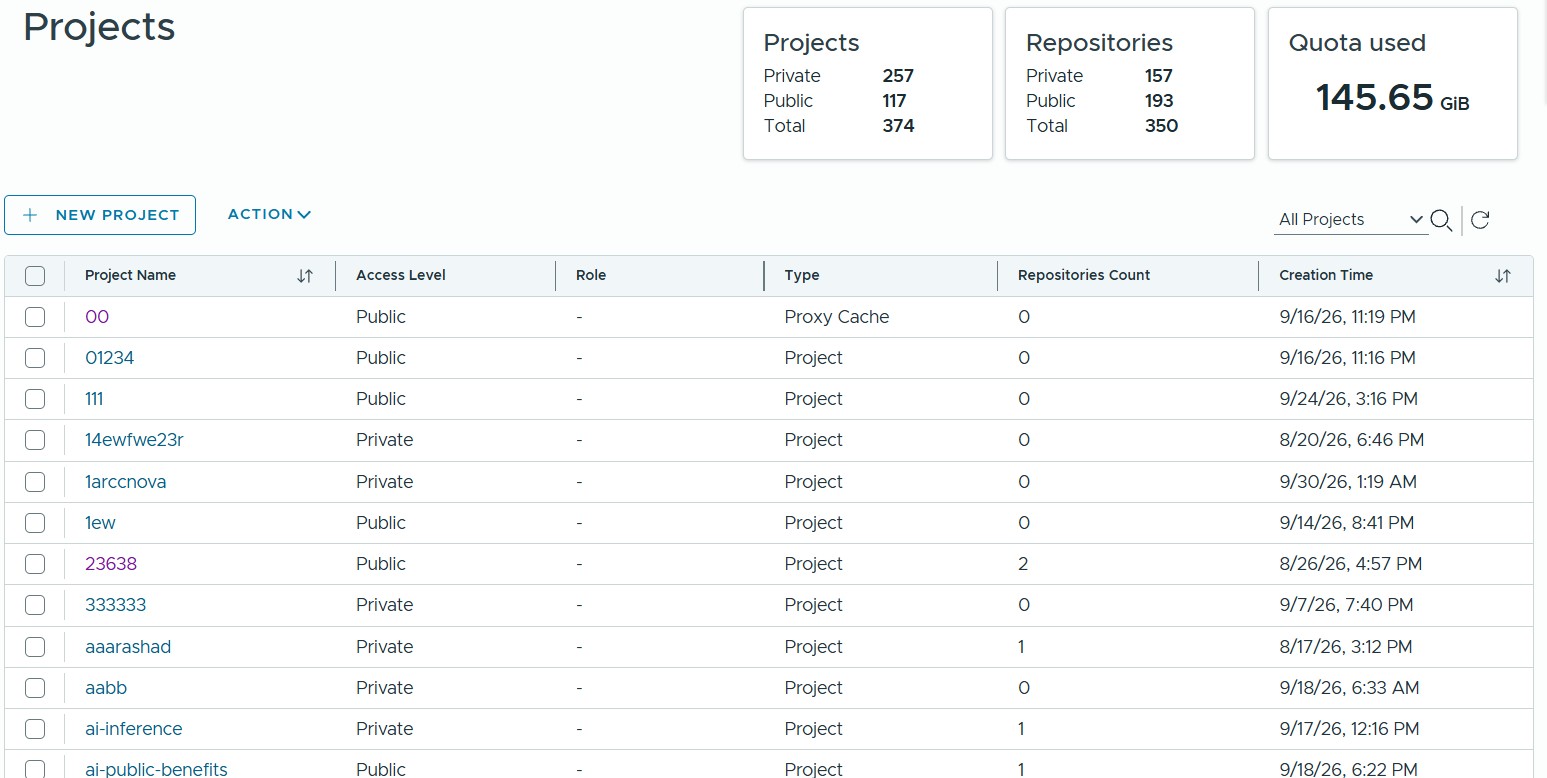Refresh the projects list
The height and width of the screenshot is (778, 1547).
1481,220
